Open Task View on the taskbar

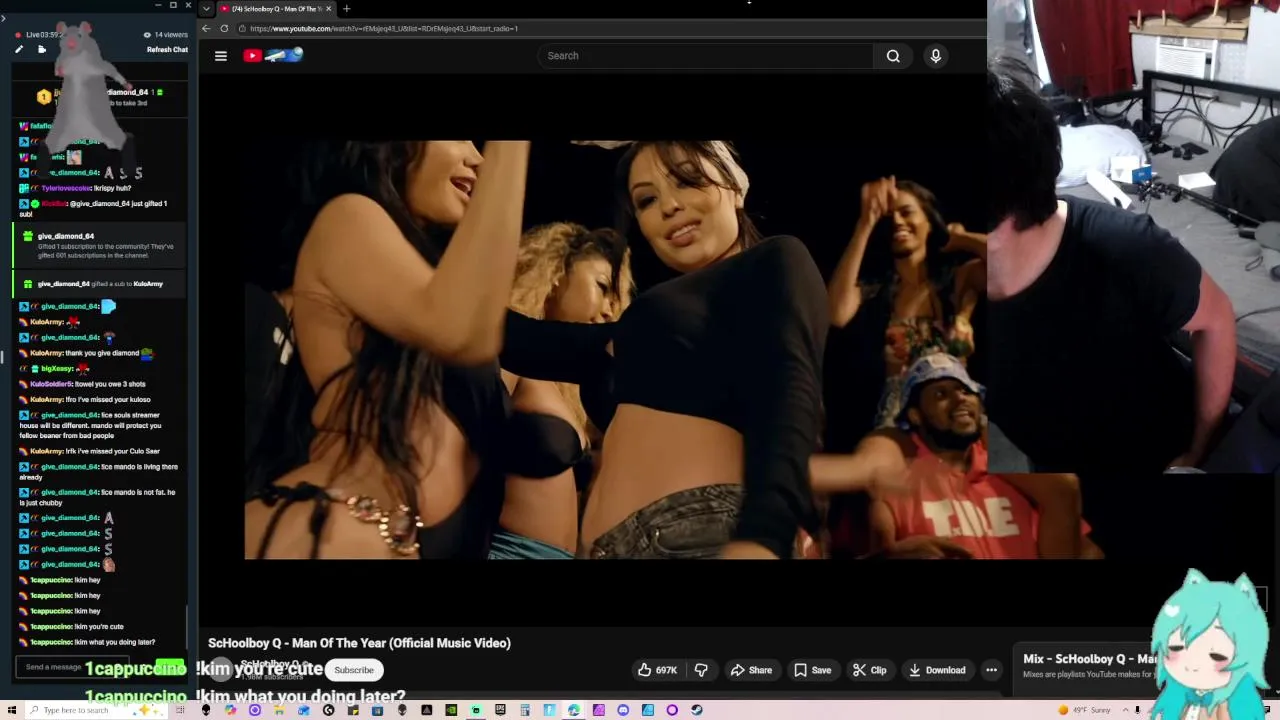tap(180, 710)
